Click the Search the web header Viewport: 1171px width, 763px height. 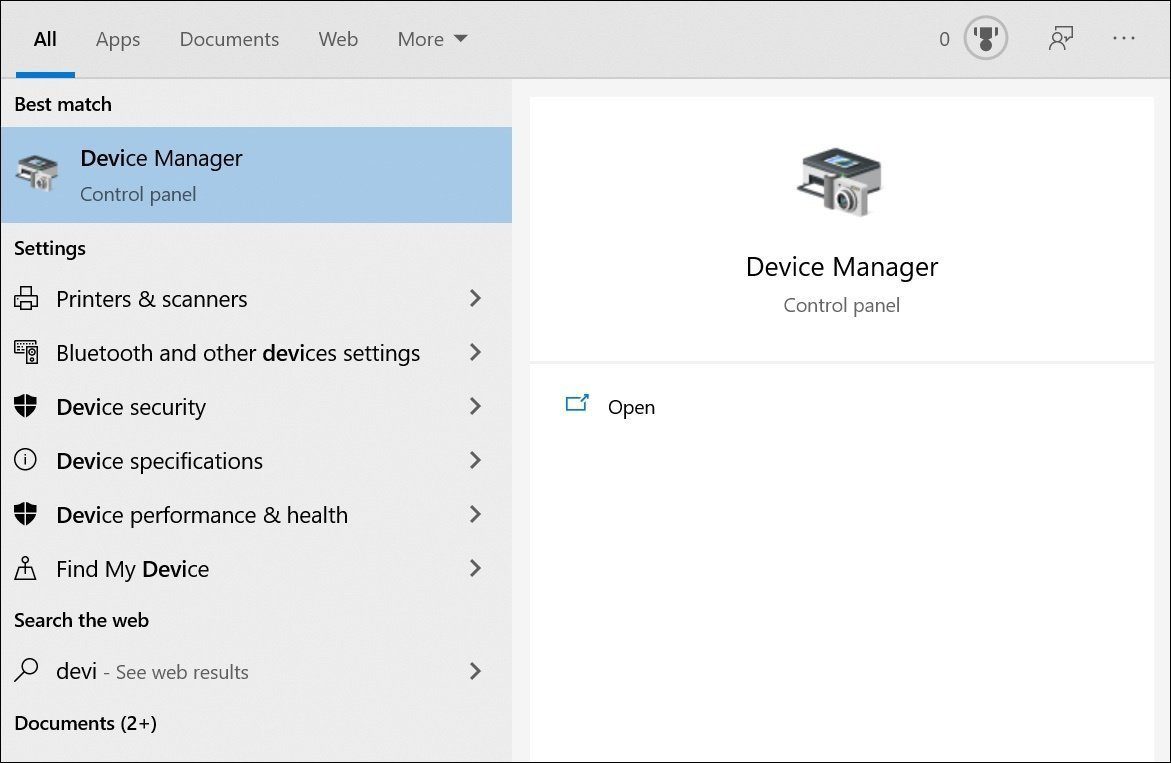pyautogui.click(x=81, y=620)
